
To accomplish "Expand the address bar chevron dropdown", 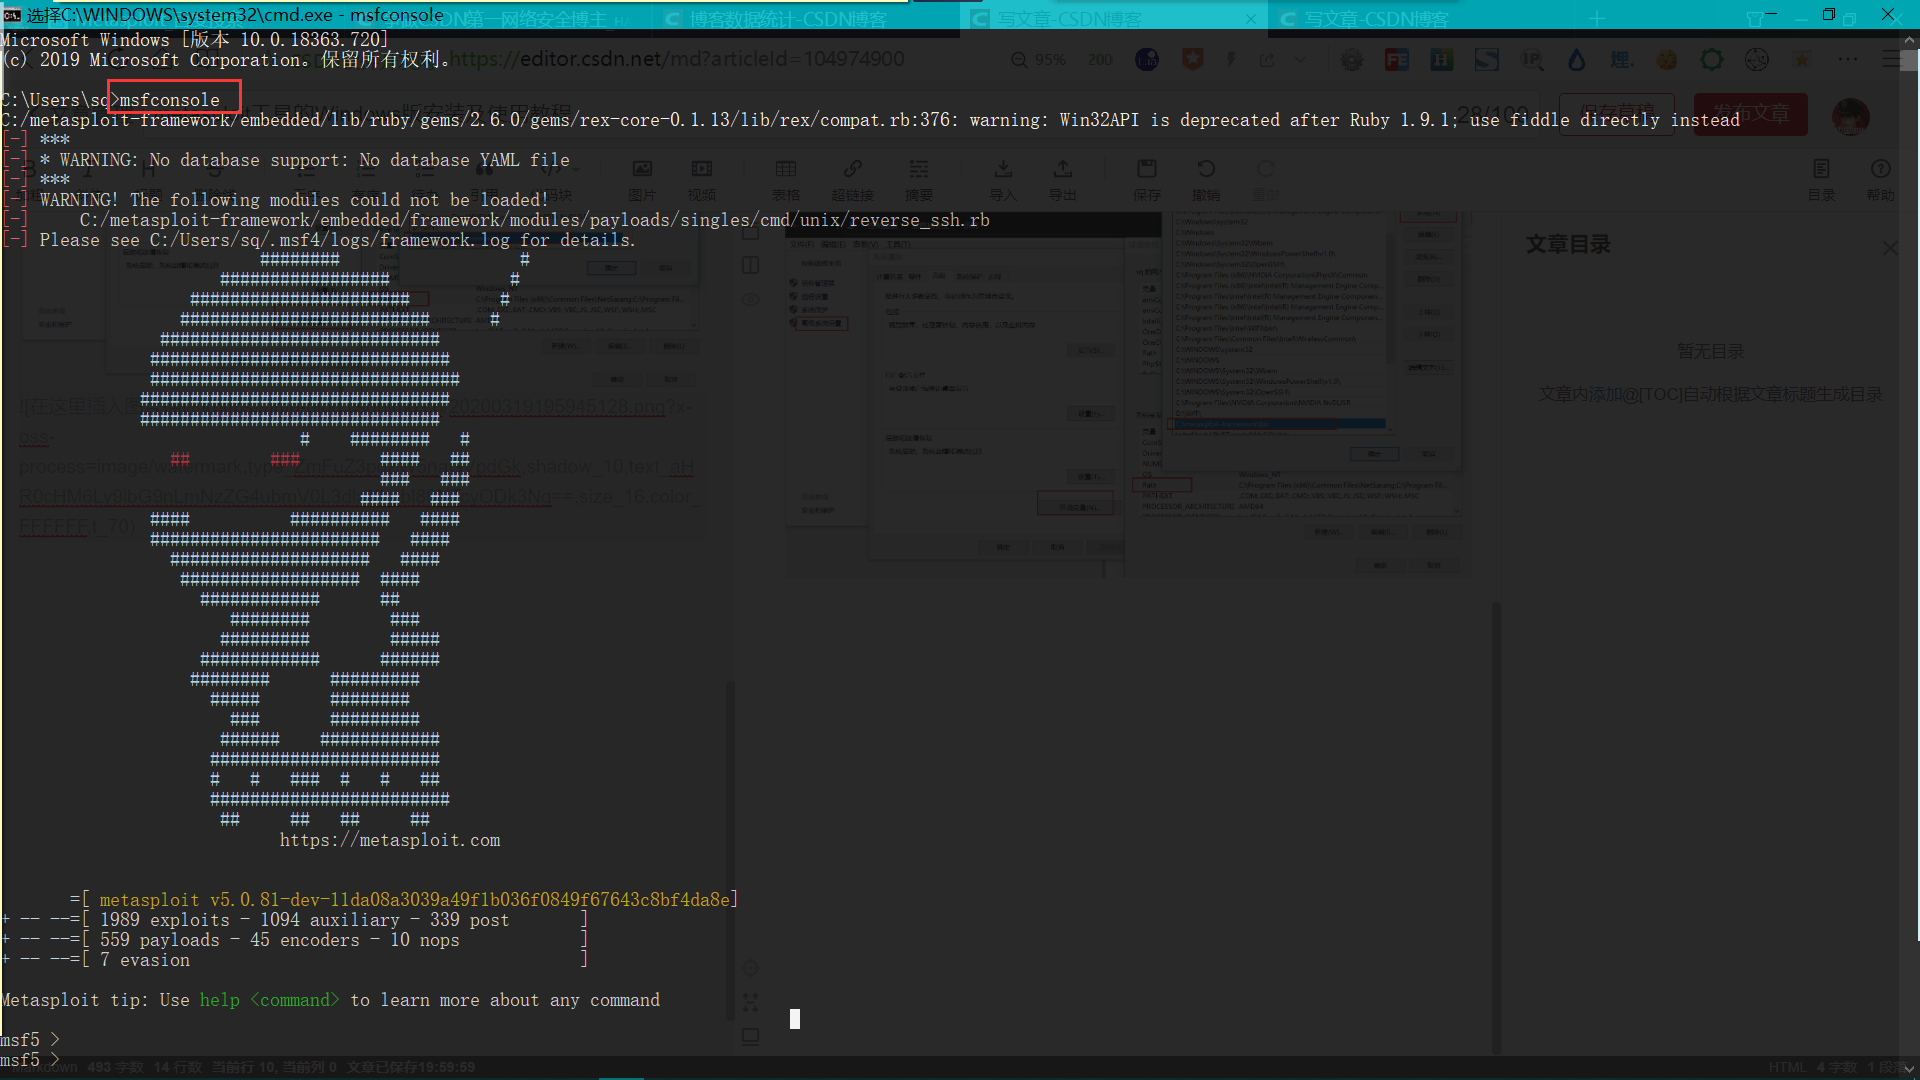I will [1300, 60].
